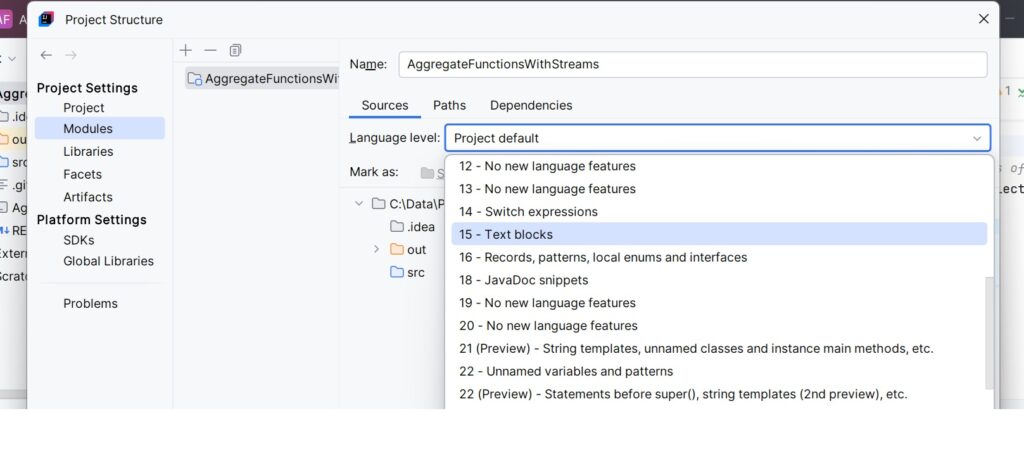
Task: Click the forward navigation arrow
Action: pos(71,55)
